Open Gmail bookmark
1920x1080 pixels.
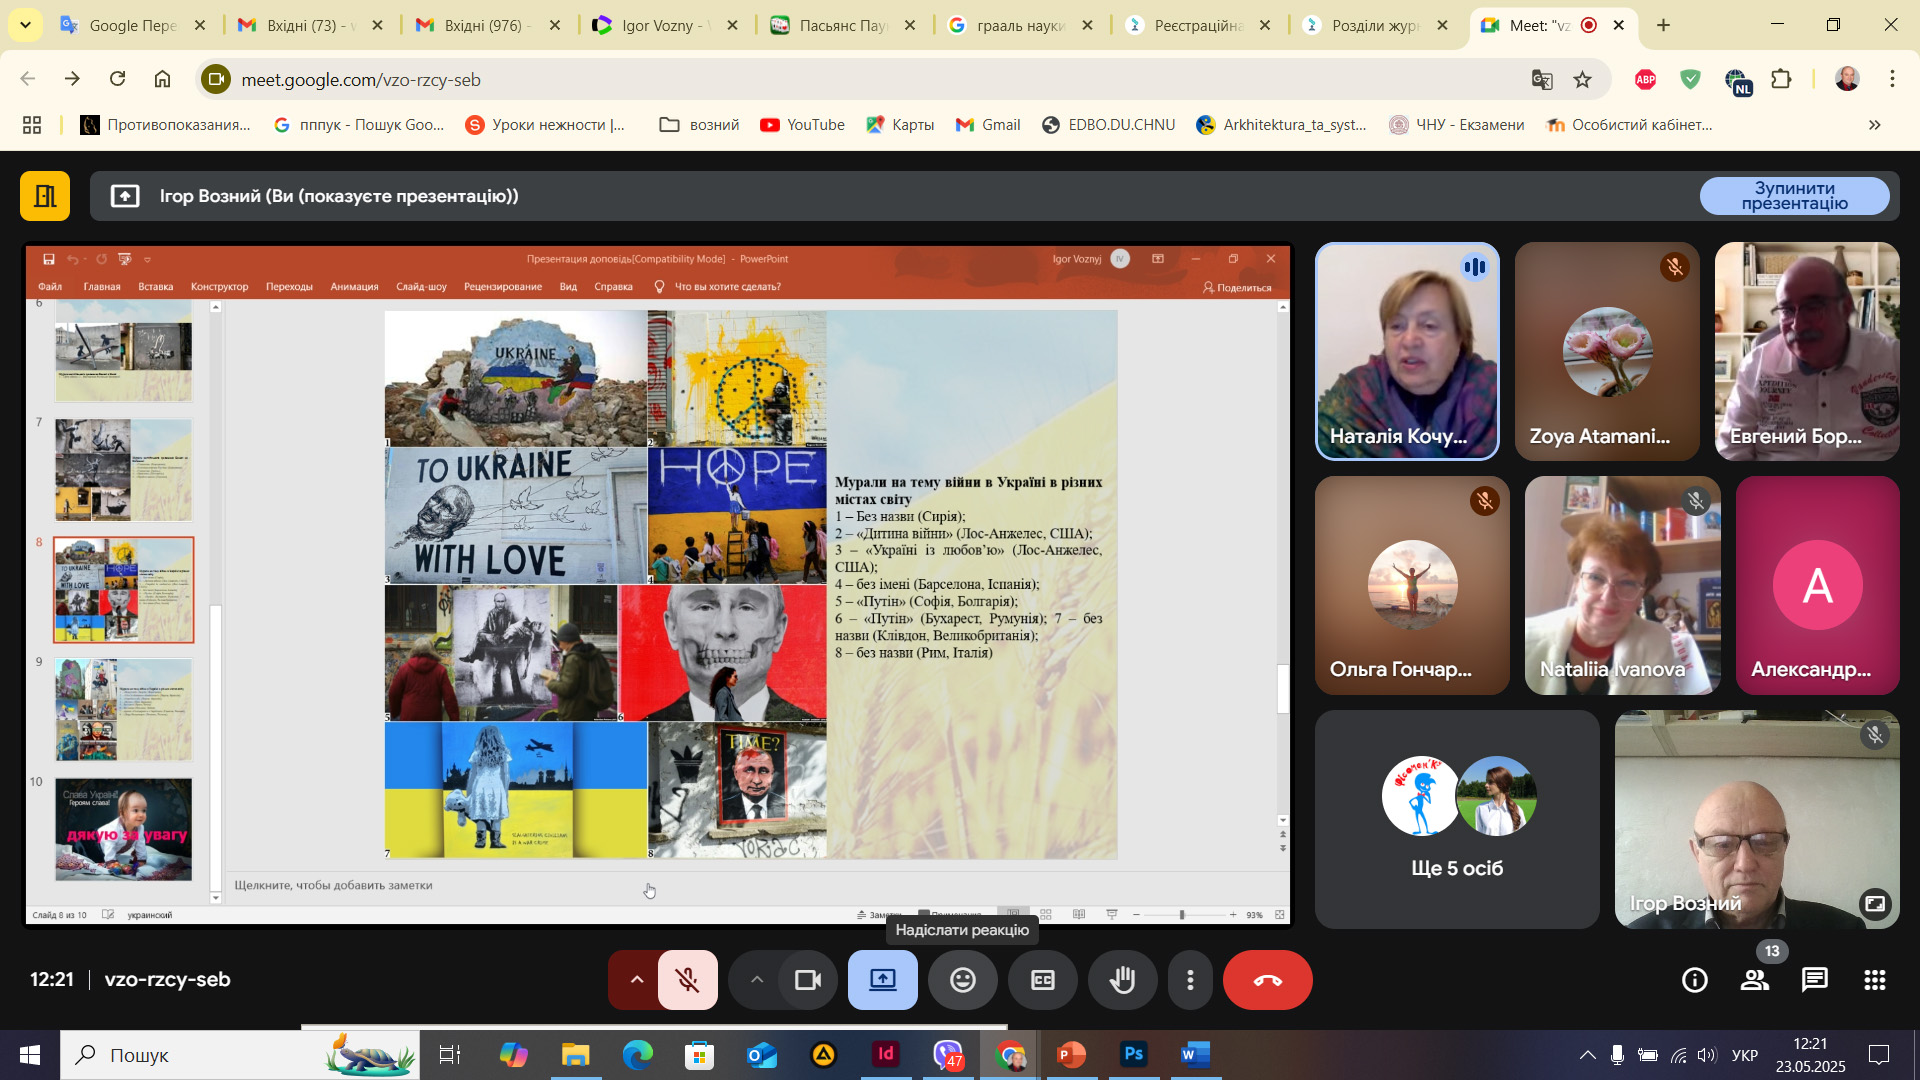pyautogui.click(x=988, y=125)
